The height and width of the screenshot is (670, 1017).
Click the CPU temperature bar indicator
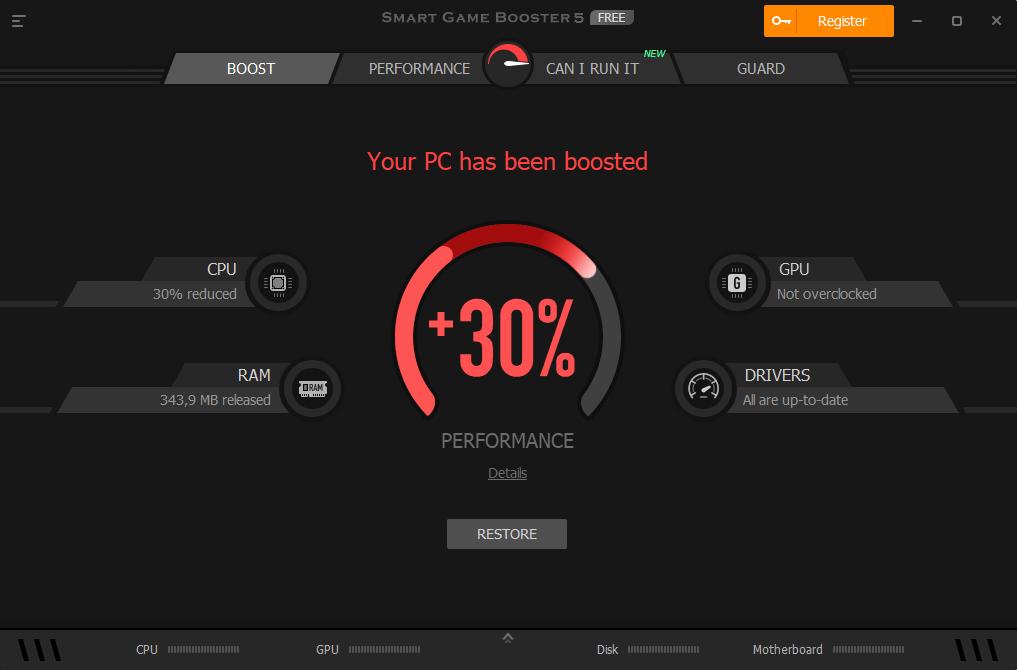[x=203, y=649]
